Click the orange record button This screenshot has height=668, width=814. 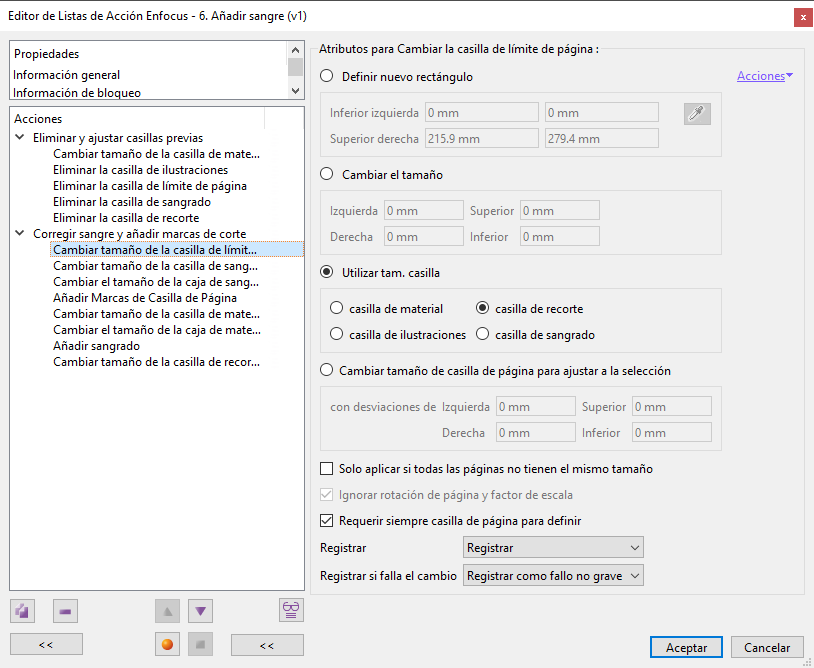point(167,645)
